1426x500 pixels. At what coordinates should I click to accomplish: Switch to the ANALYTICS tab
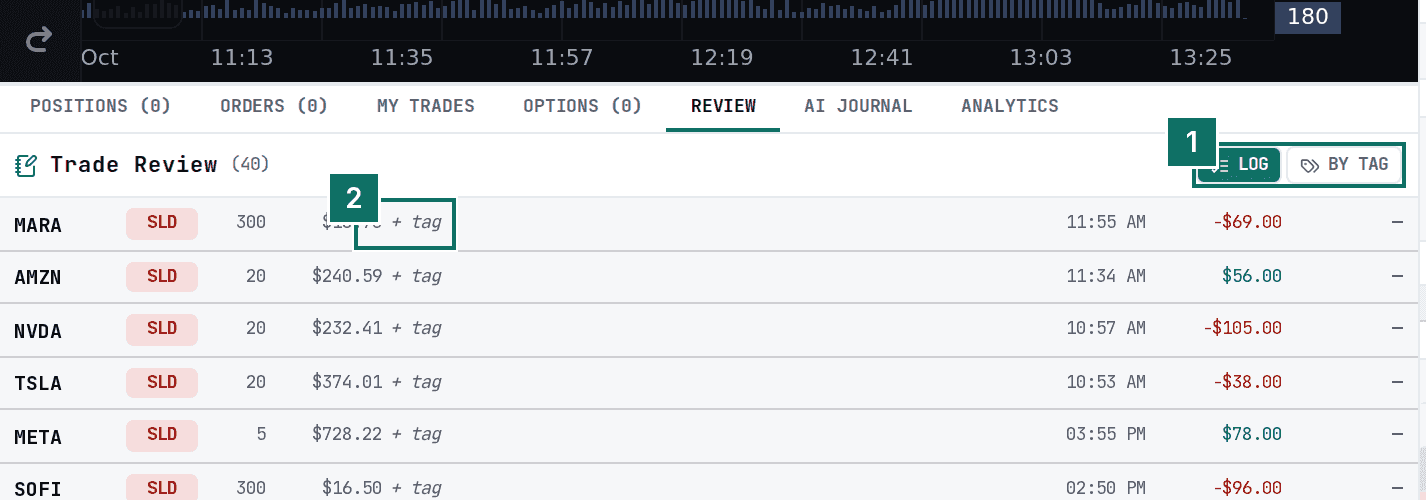pos(1010,106)
